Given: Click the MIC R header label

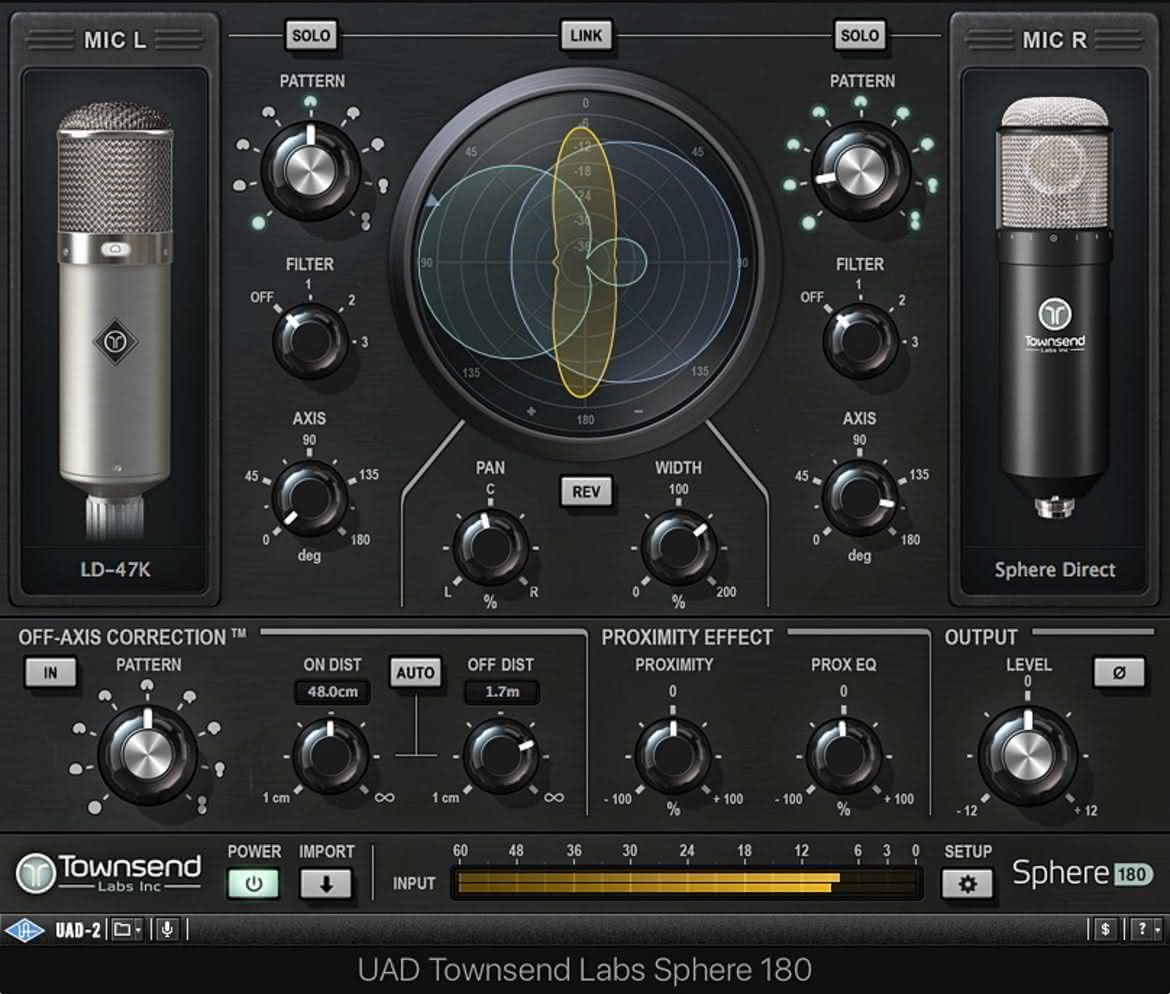Looking at the screenshot, I should tap(1054, 40).
